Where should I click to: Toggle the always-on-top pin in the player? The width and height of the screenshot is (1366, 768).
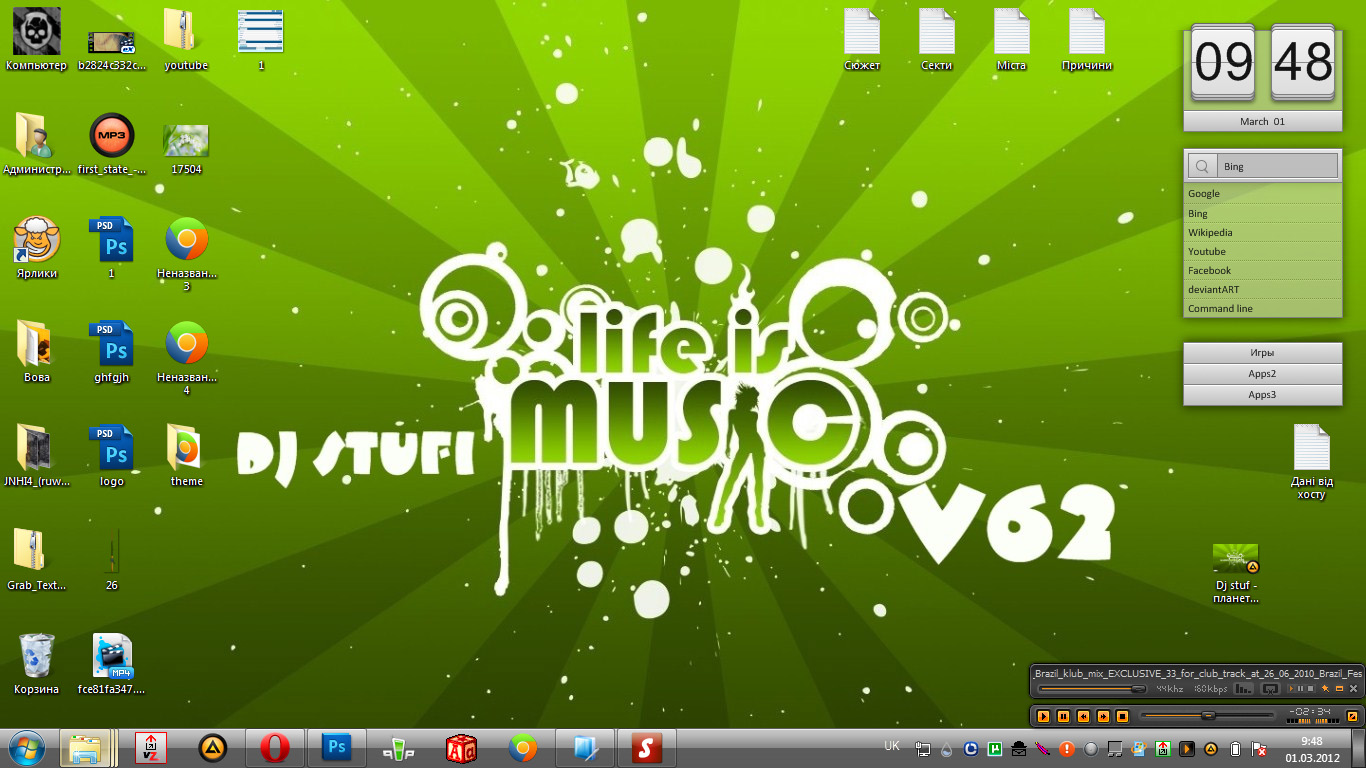click(1326, 689)
